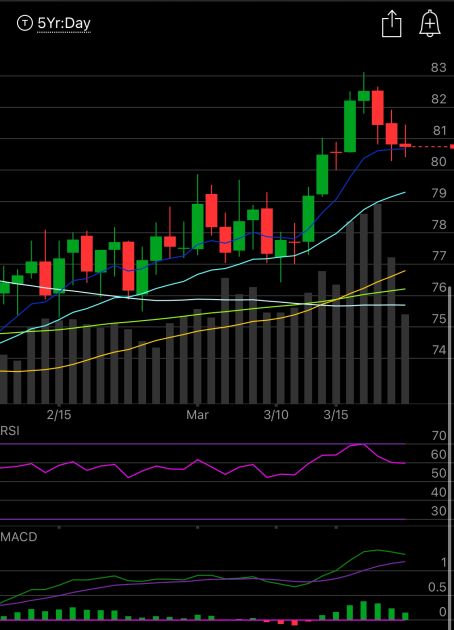Tap the RSI 30 level label
This screenshot has height=630, width=454.
(x=439, y=511)
